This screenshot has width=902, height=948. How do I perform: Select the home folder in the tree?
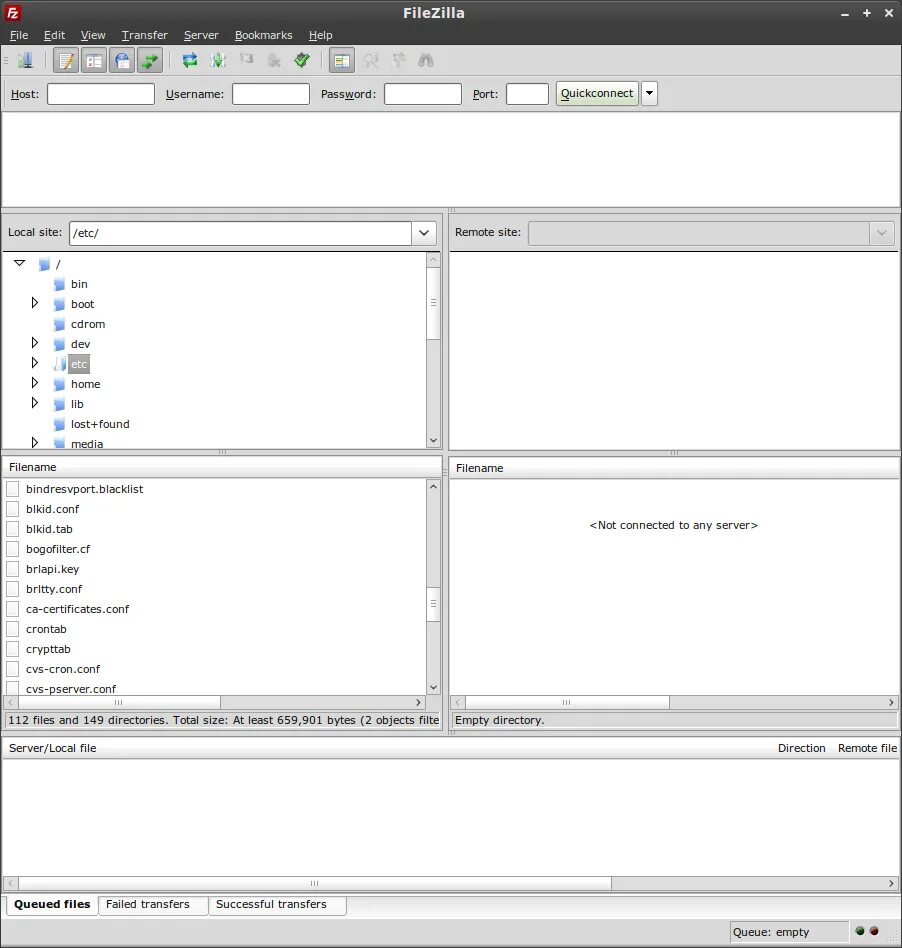85,384
